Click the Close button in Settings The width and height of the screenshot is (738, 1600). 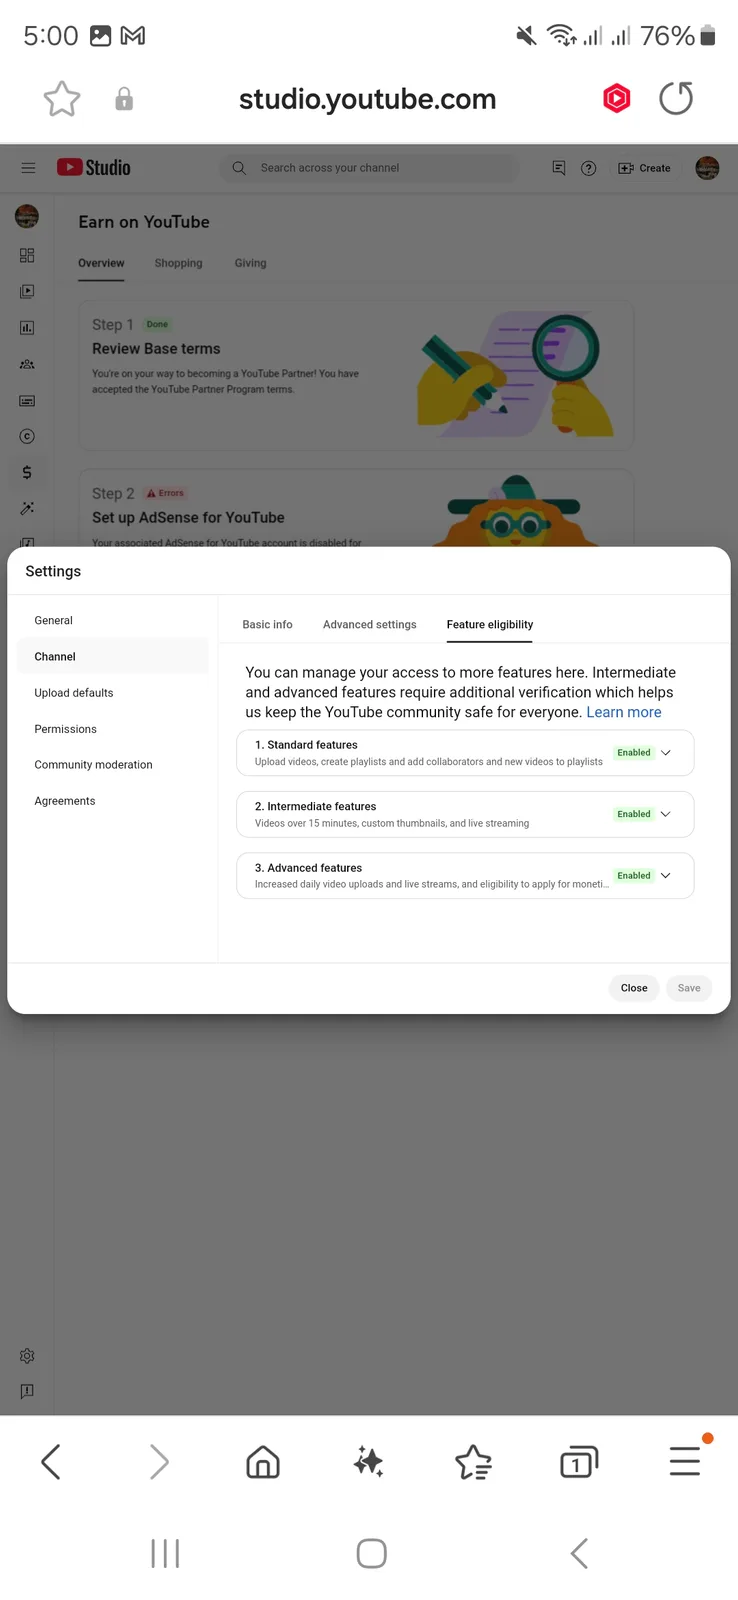[634, 988]
